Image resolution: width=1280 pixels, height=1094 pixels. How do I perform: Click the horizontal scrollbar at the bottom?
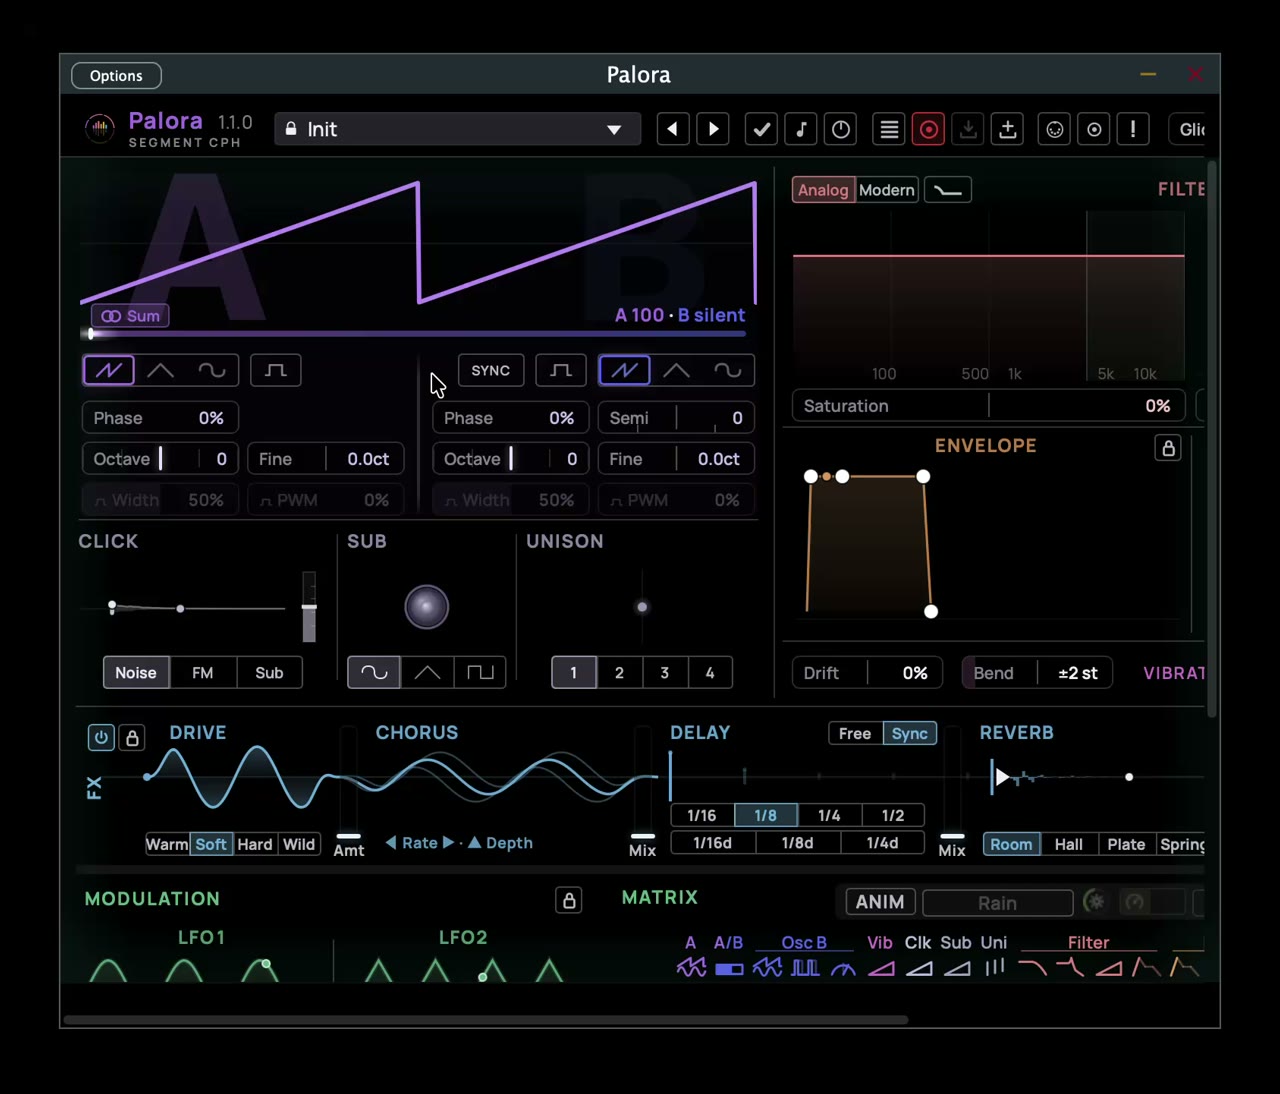[x=486, y=1020]
